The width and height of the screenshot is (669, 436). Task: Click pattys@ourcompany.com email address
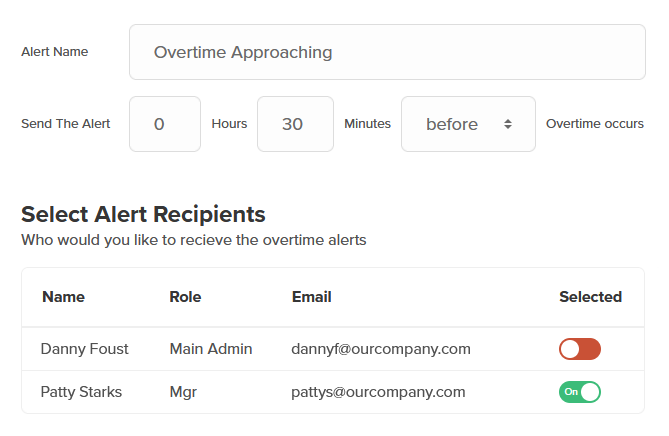pyautogui.click(x=379, y=392)
